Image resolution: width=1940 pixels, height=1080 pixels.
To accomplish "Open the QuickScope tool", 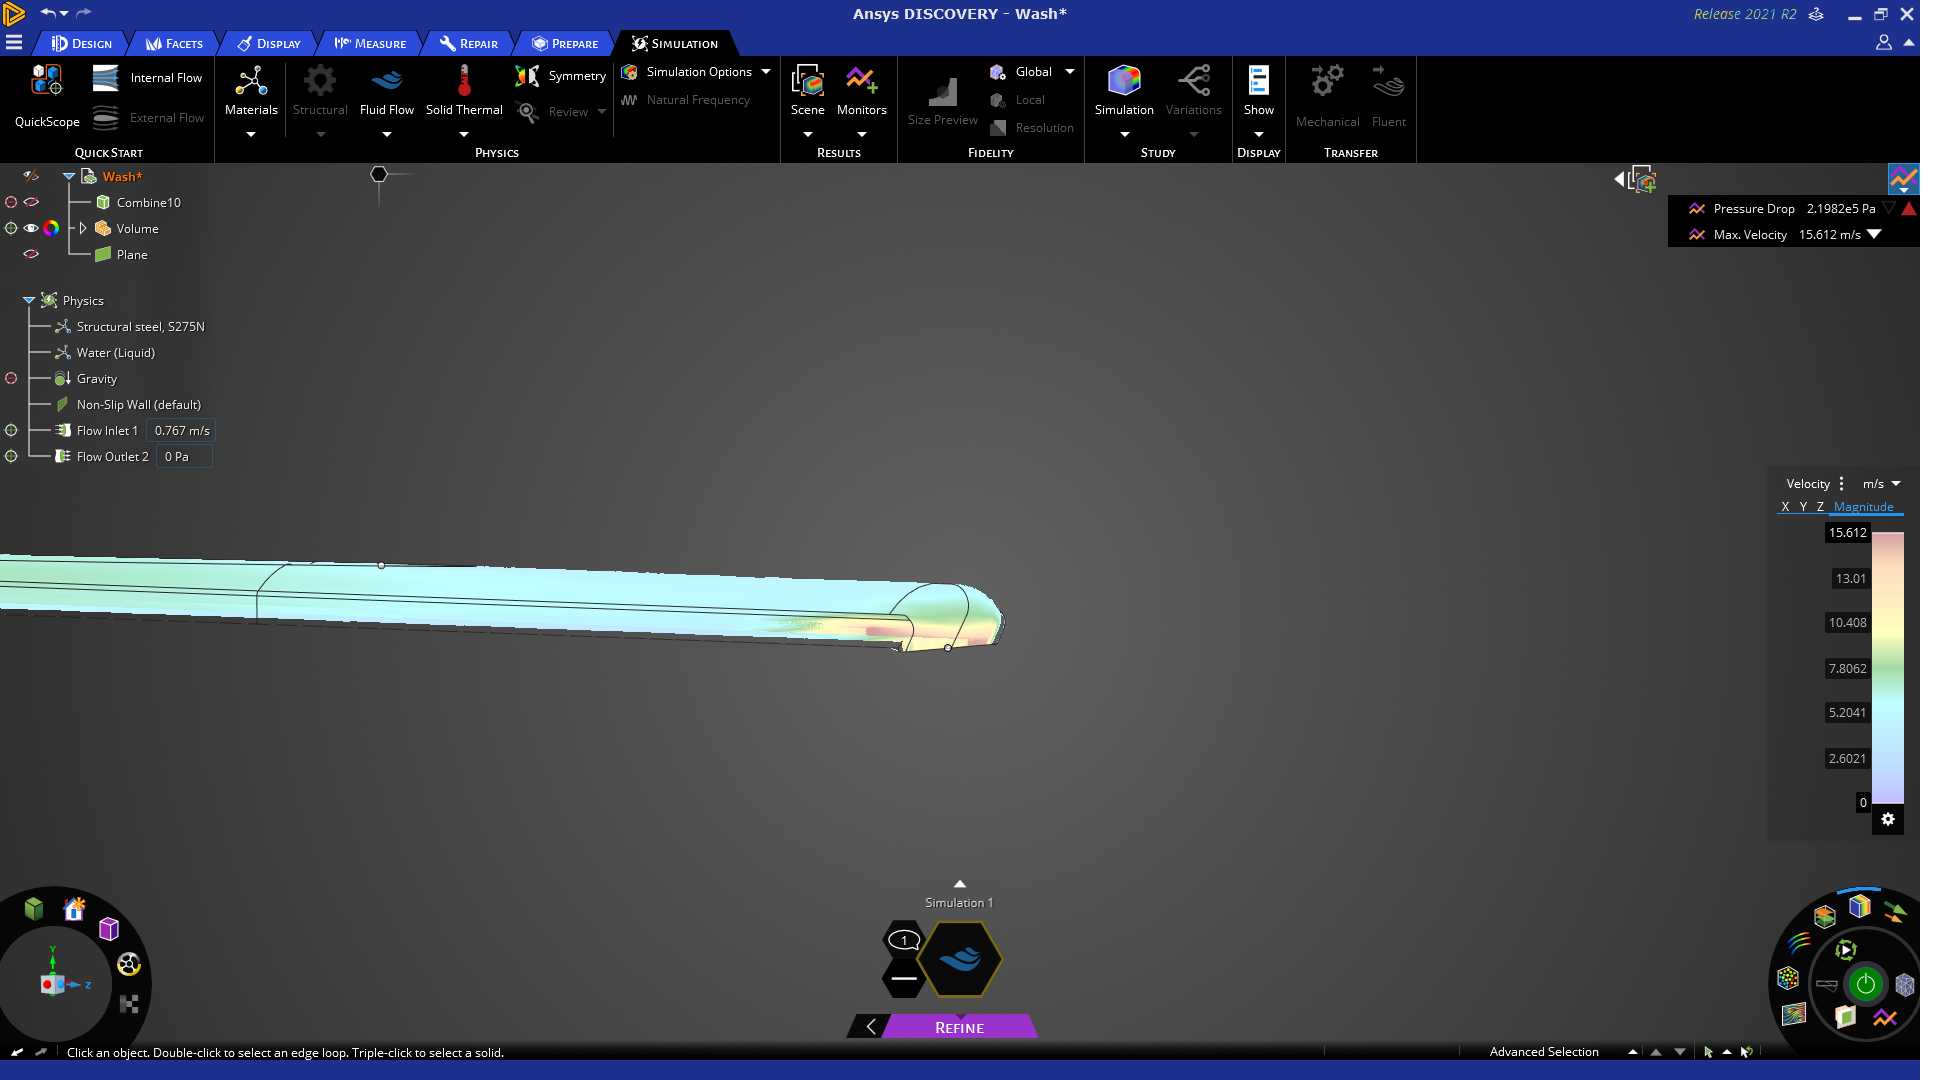I will click(46, 96).
